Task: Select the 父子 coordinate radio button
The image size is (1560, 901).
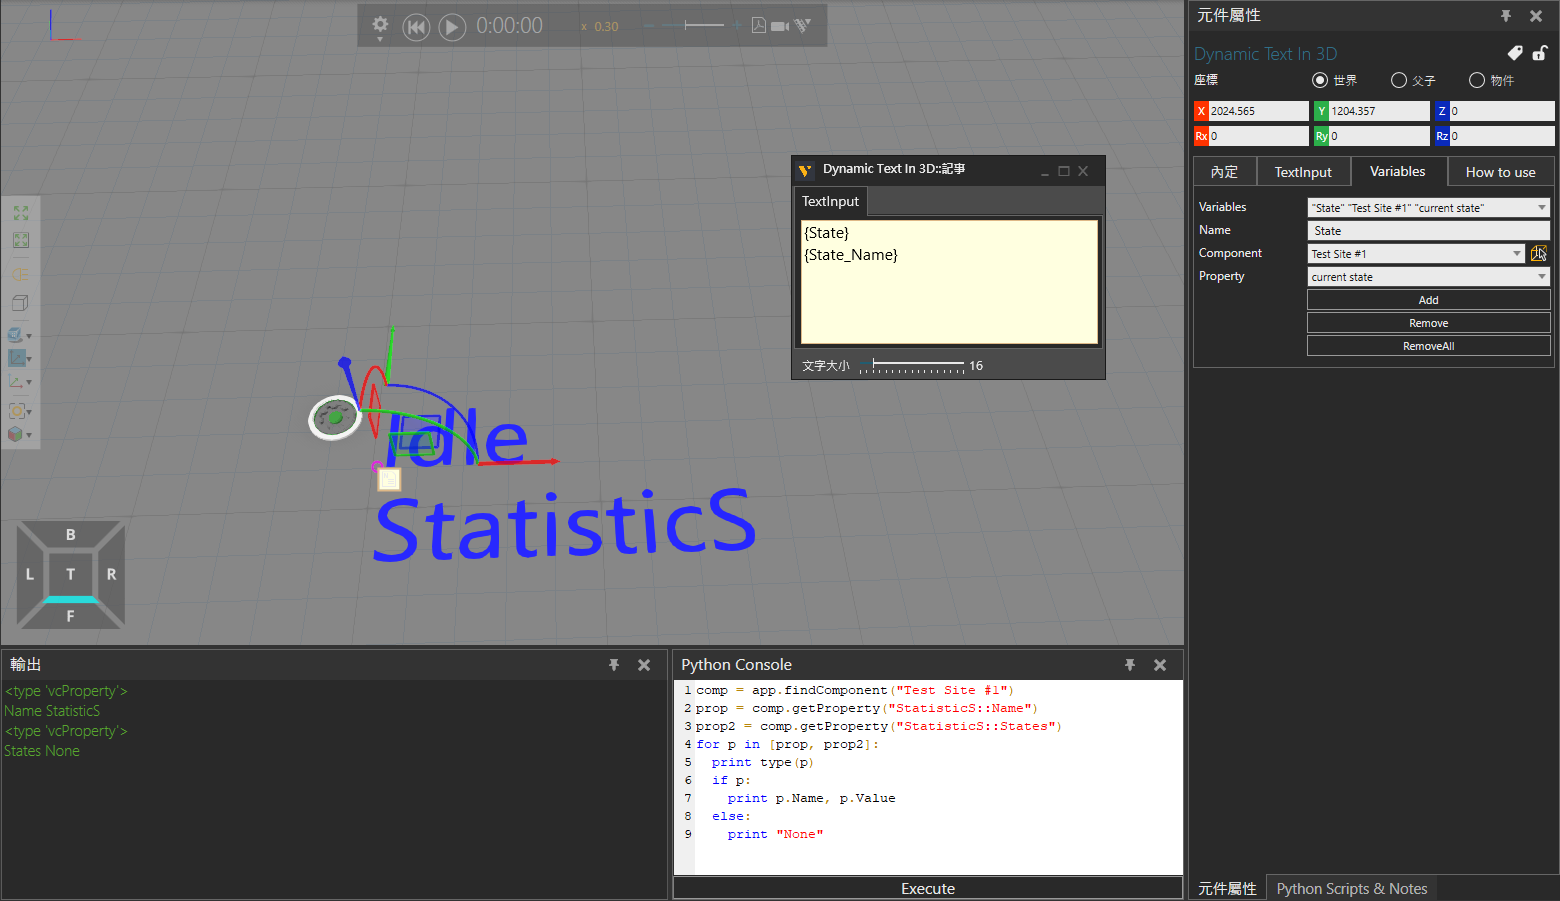Action: [1399, 80]
